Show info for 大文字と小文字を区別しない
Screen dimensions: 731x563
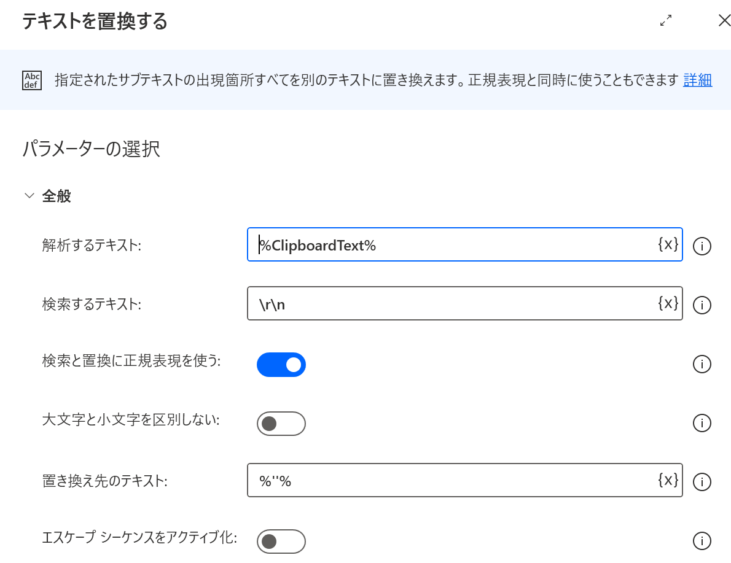[702, 423]
